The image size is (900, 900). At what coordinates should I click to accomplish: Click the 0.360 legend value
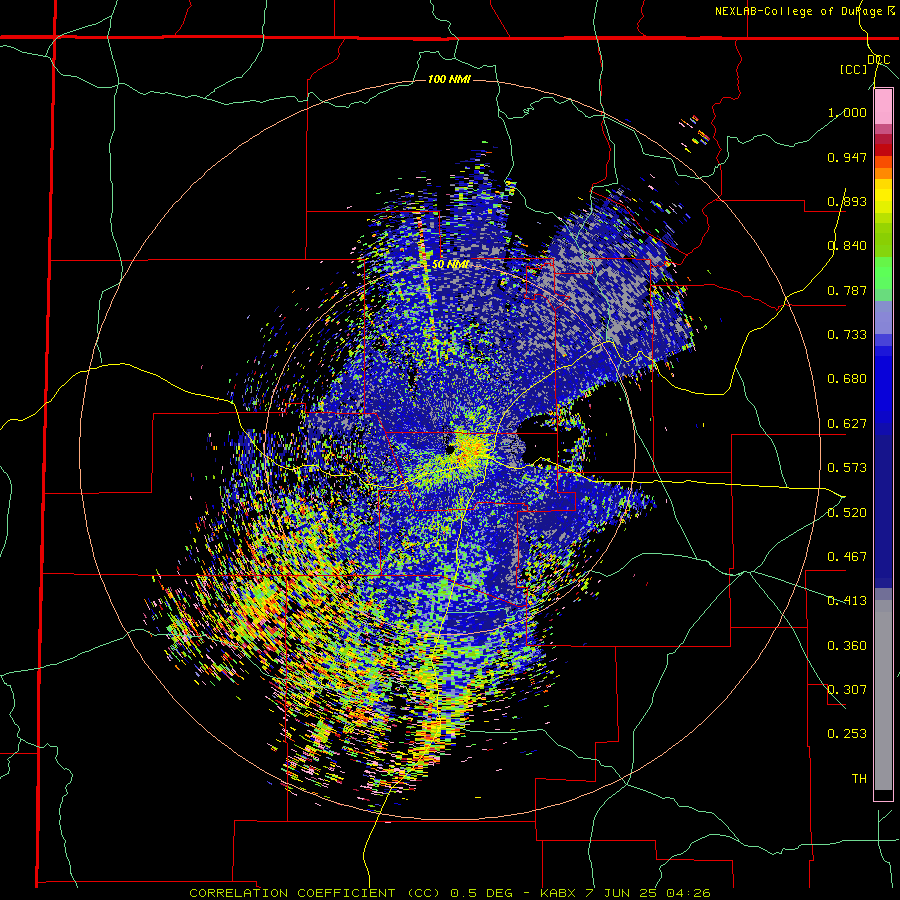tap(847, 646)
